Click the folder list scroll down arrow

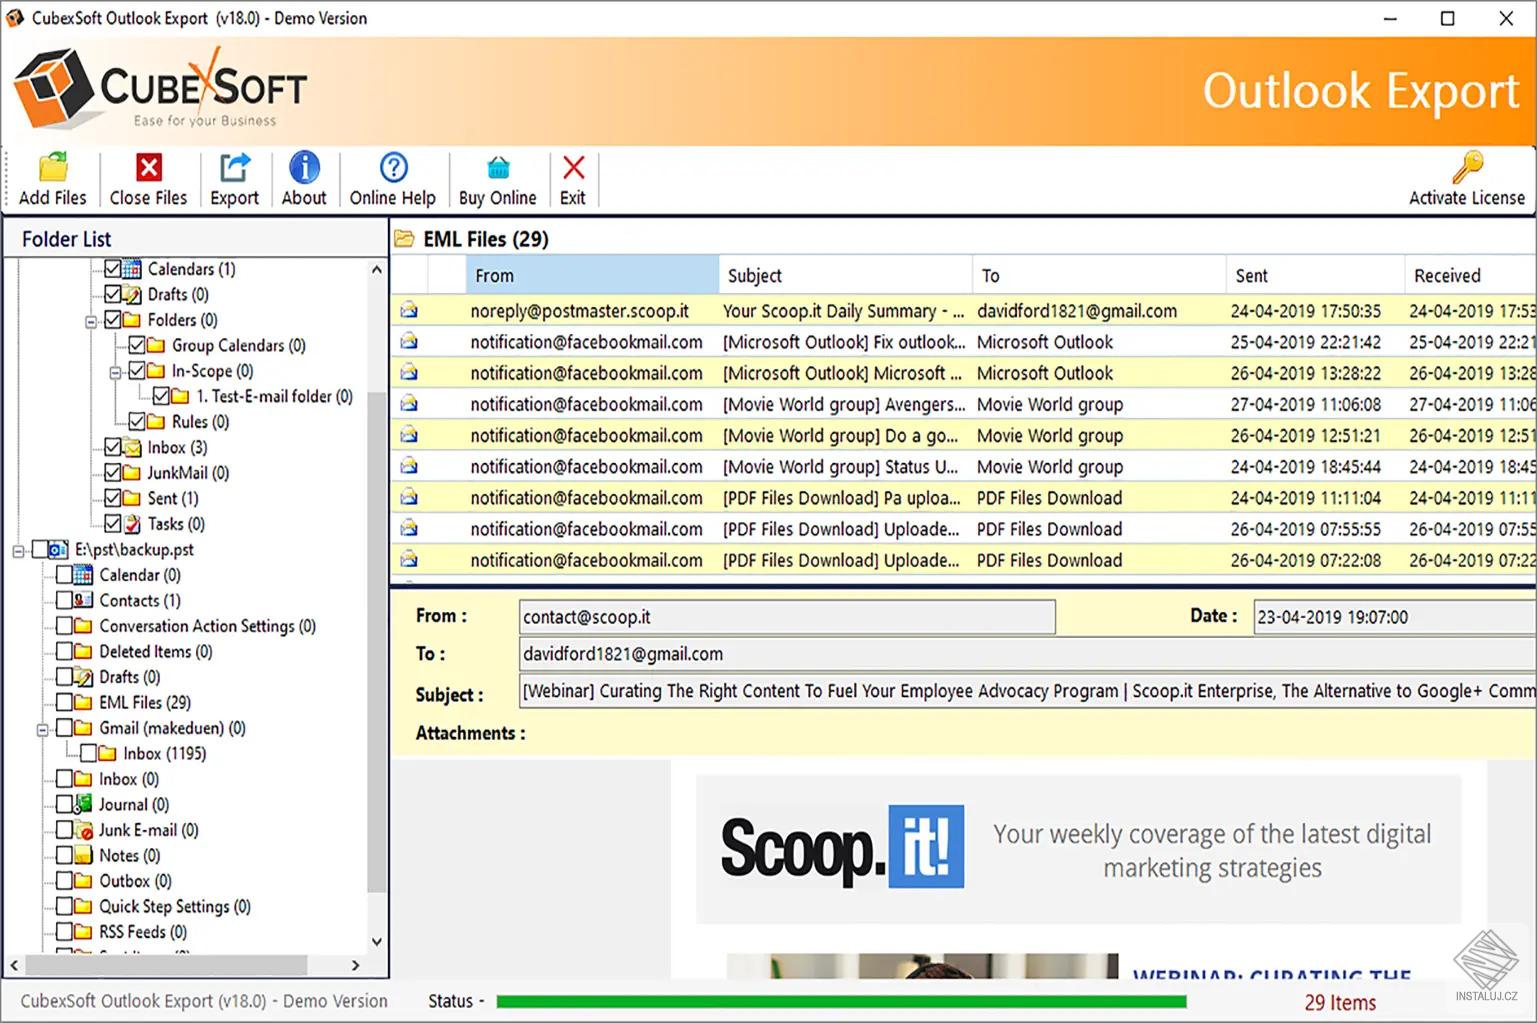(x=377, y=941)
